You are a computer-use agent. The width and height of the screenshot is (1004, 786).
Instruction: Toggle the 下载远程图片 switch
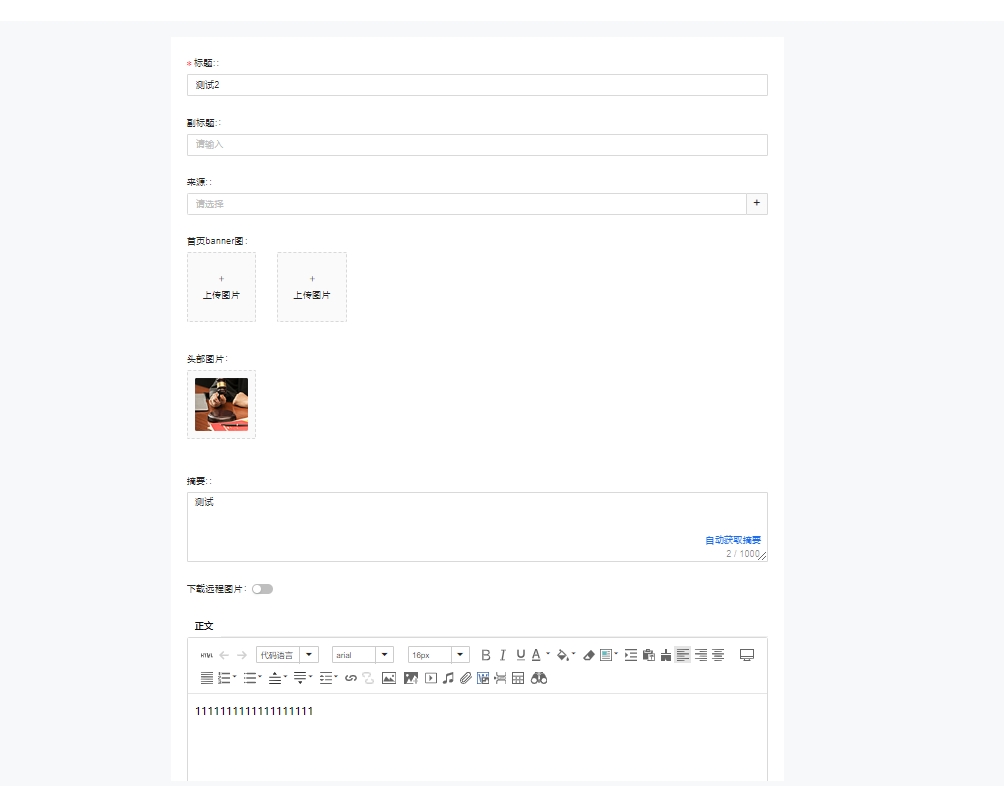[x=263, y=589]
